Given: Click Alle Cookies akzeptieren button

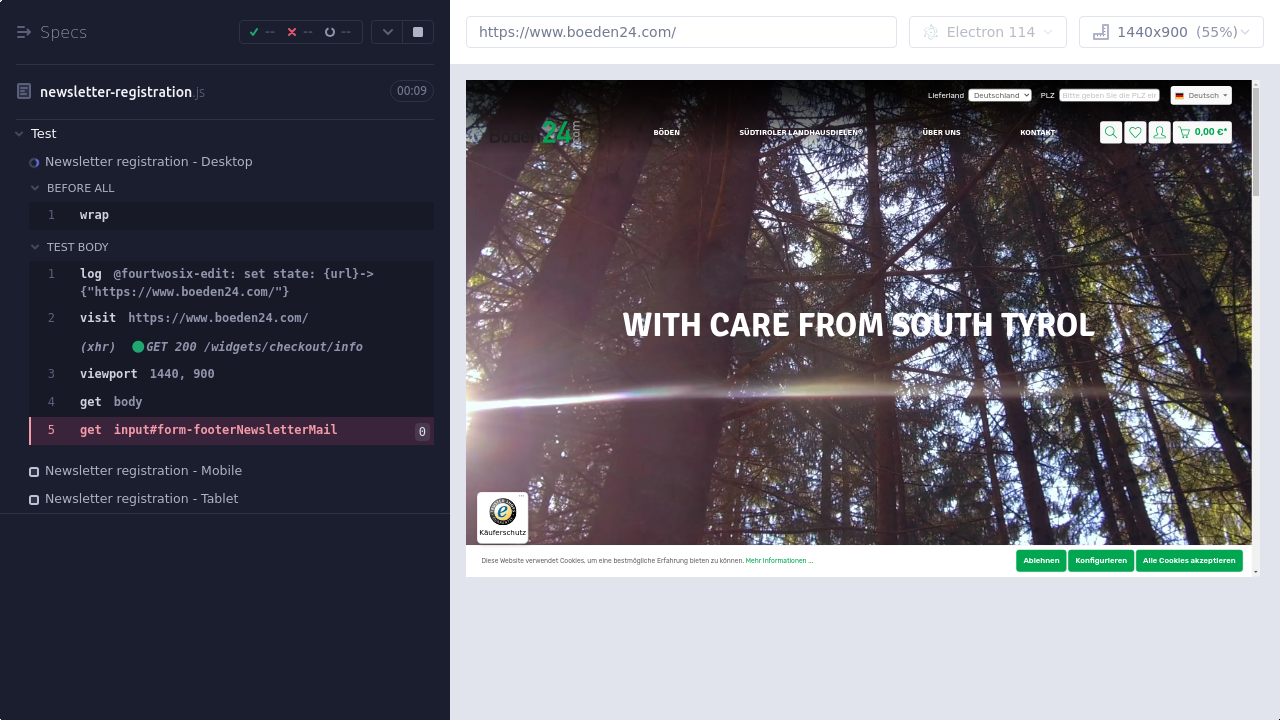Looking at the screenshot, I should (x=1189, y=561).
